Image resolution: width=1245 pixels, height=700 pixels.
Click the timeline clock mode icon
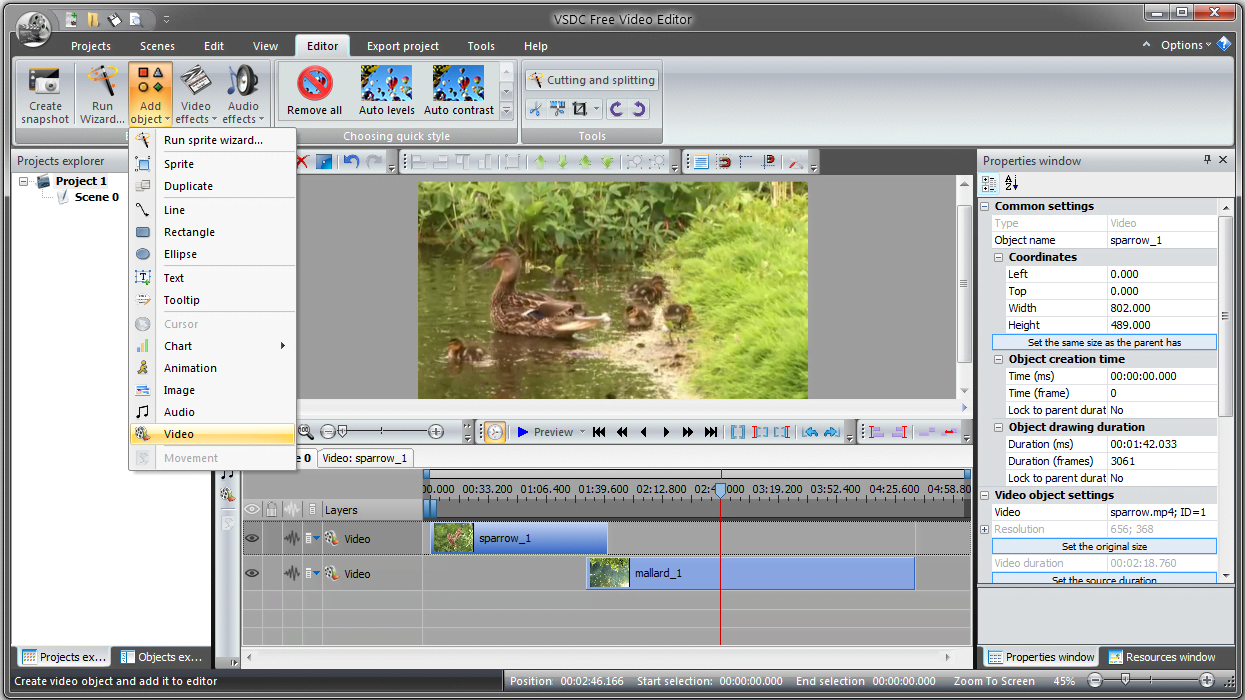coord(494,432)
